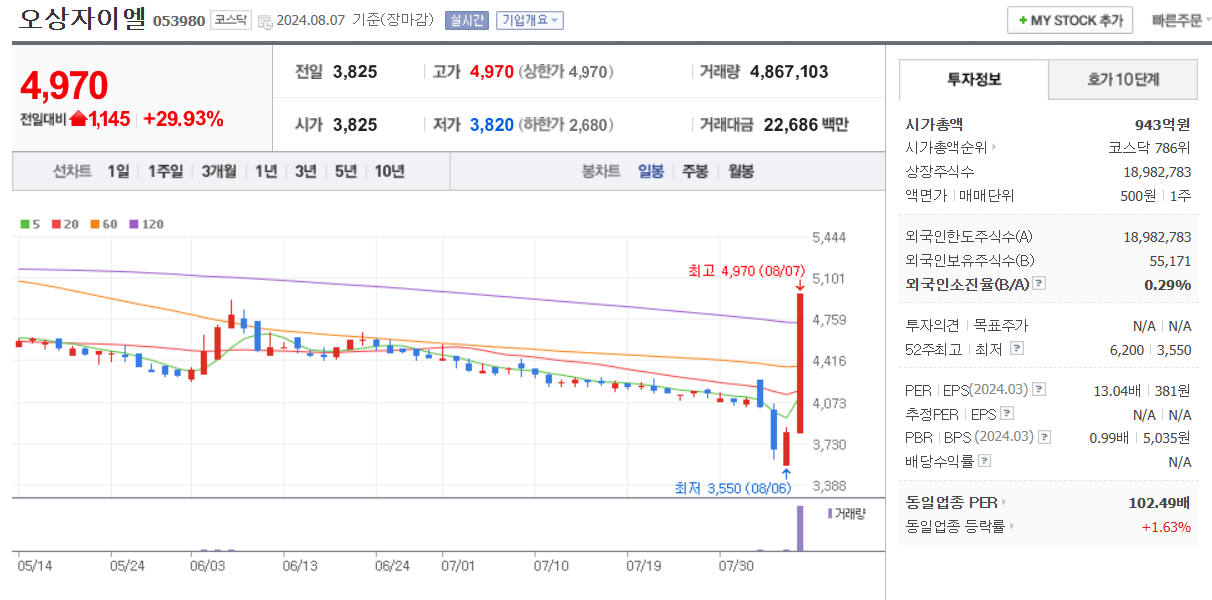Click the current price 4,970

[64, 87]
